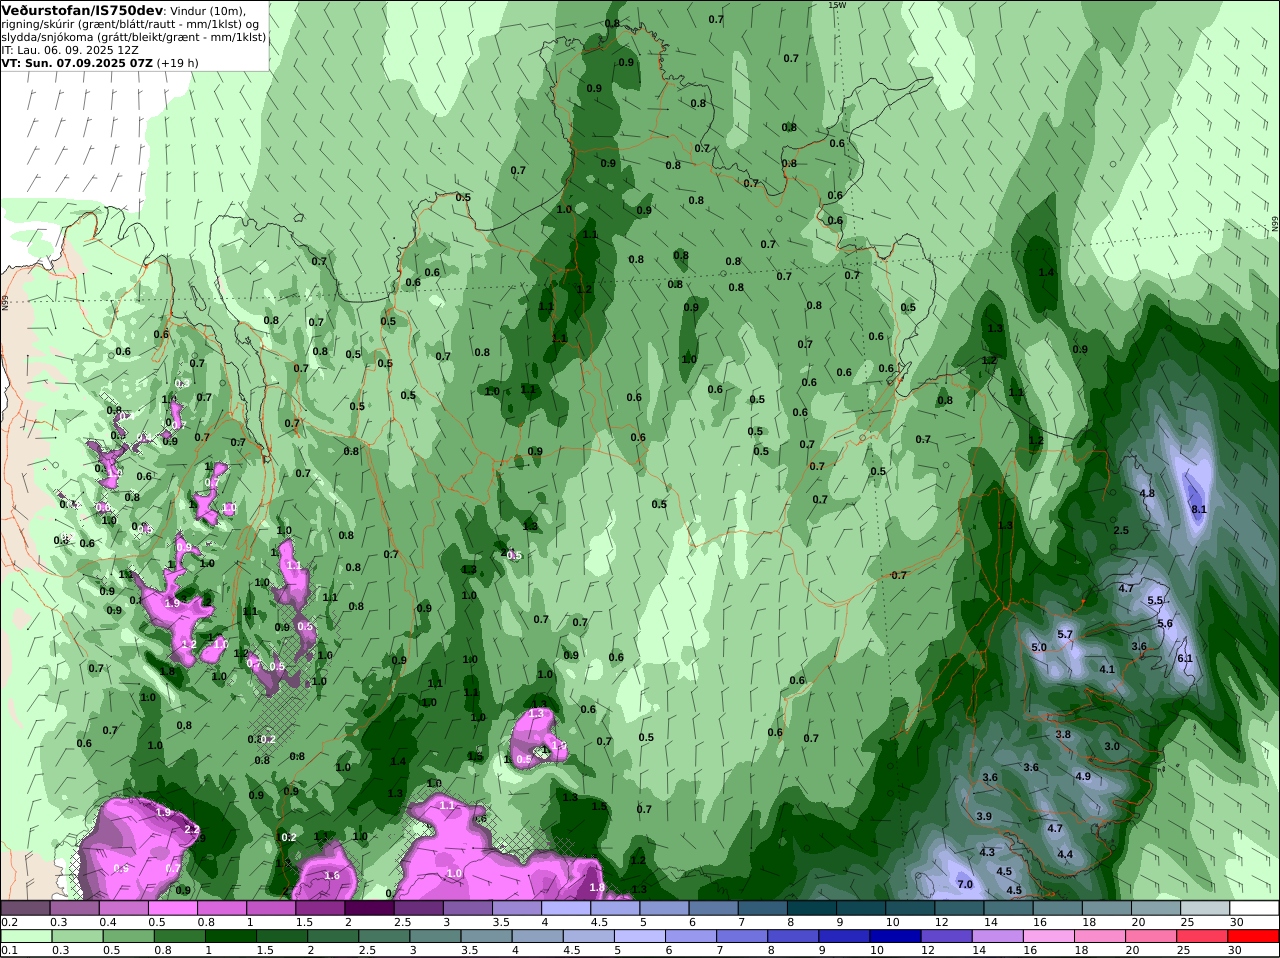The height and width of the screenshot is (958, 1280).
Task: Click the 3.9 precipitation value on the map
Action: pyautogui.click(x=984, y=816)
